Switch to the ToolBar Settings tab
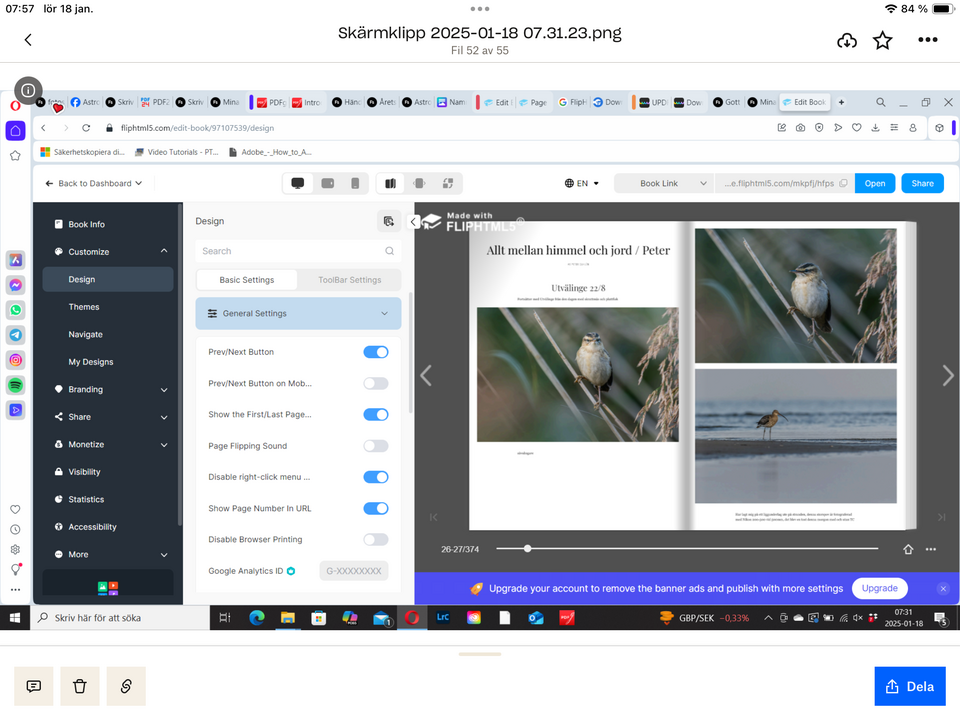The image size is (960, 720). 350,280
